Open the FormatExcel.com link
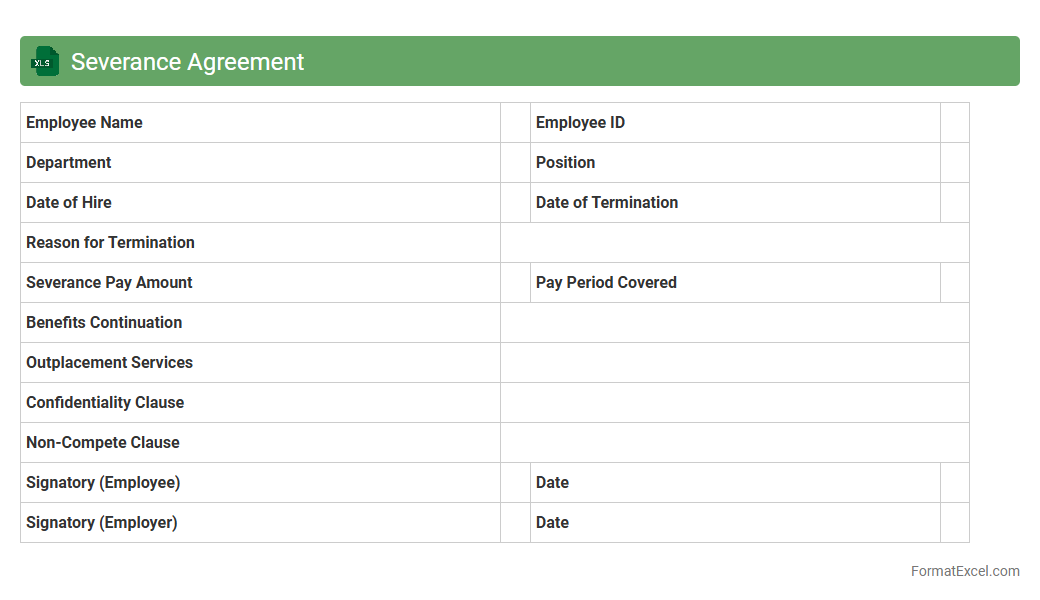1040x600 pixels. 964,571
